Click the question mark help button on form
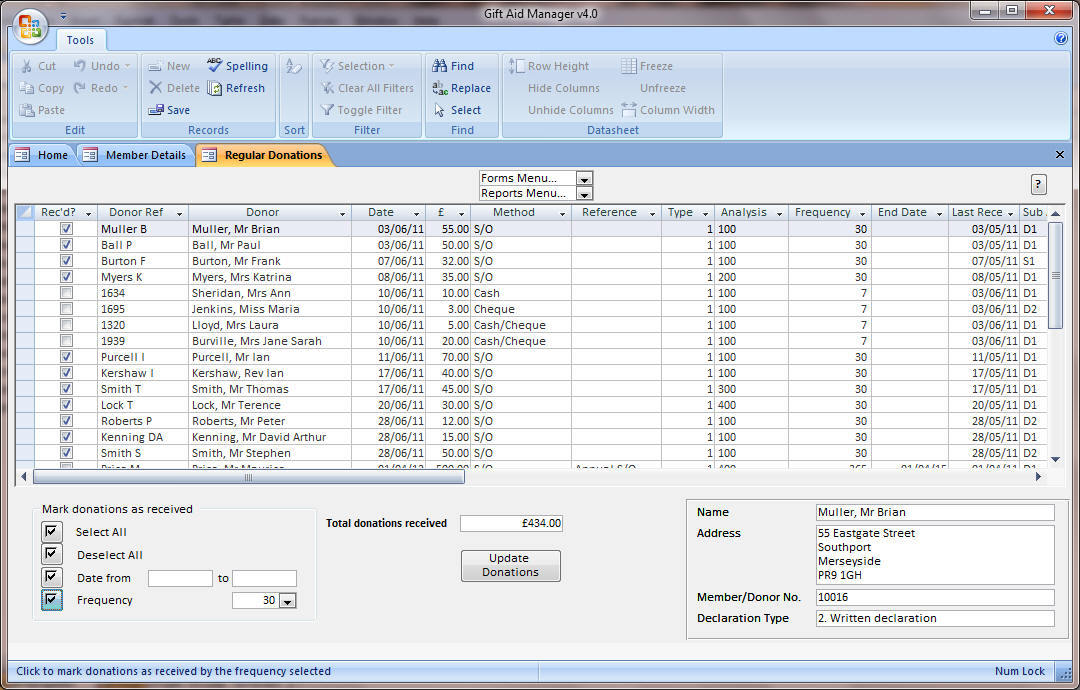The width and height of the screenshot is (1080, 690). tap(1038, 184)
